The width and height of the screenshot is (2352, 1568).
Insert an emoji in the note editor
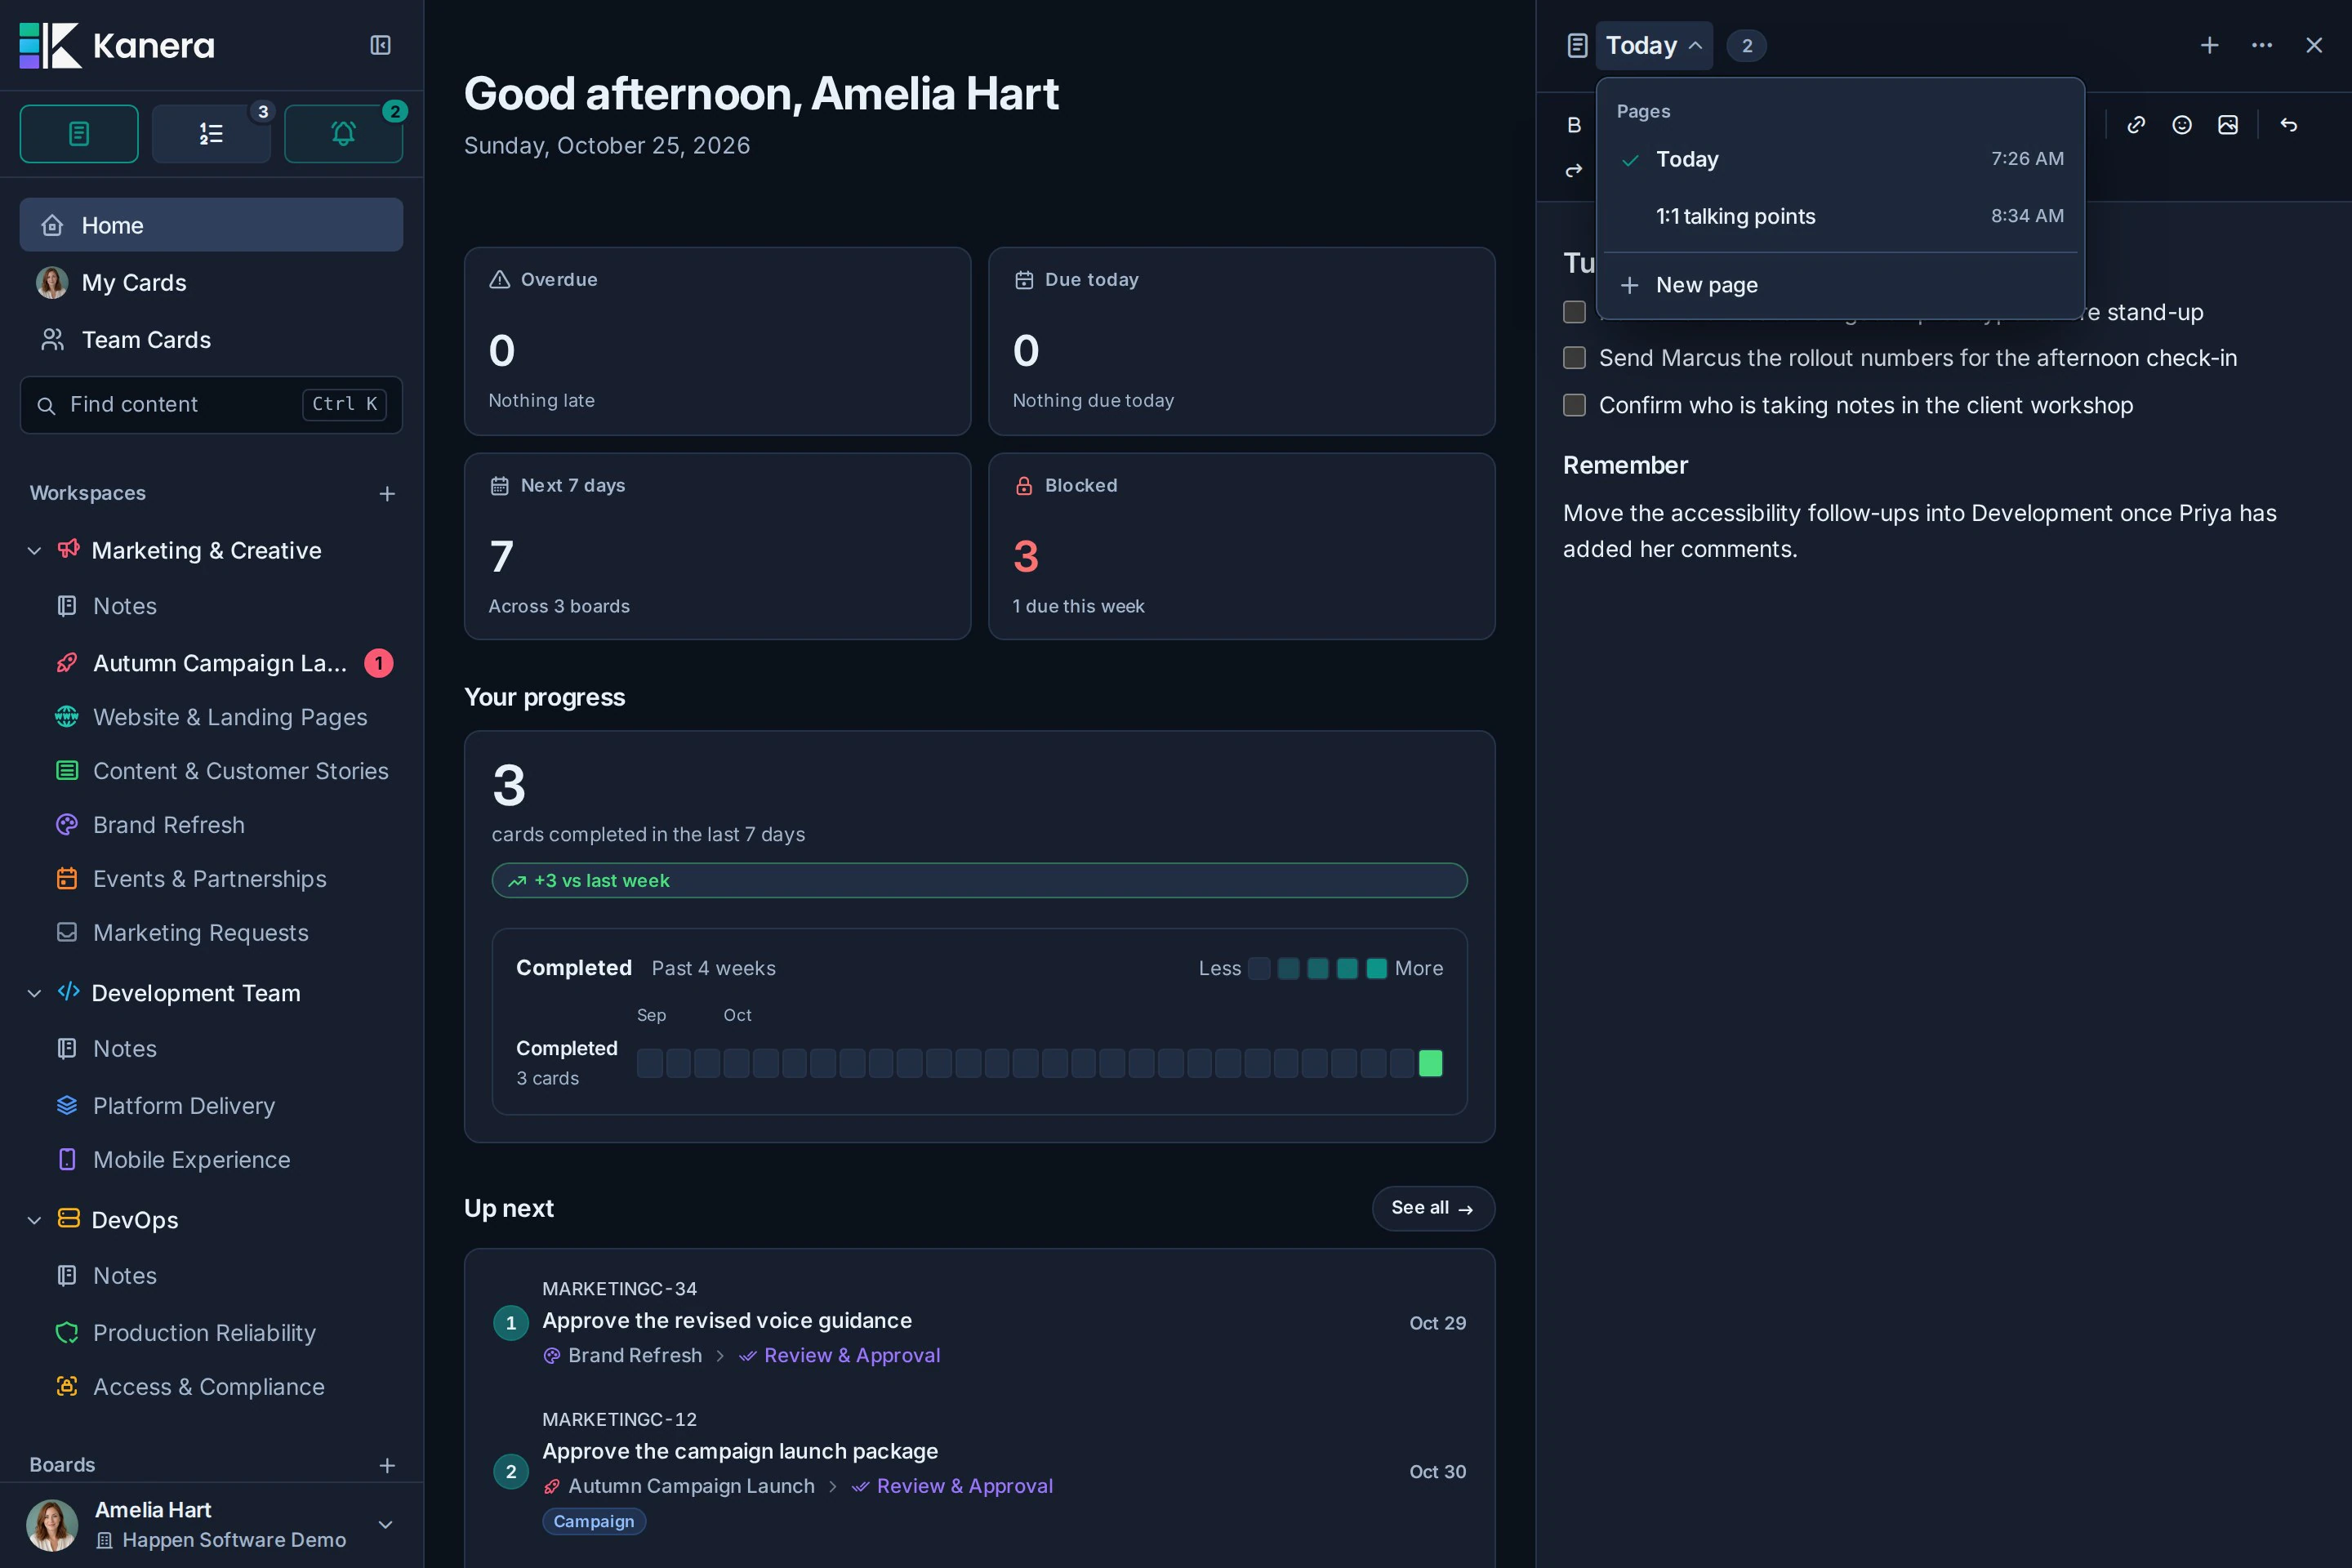(x=2182, y=125)
